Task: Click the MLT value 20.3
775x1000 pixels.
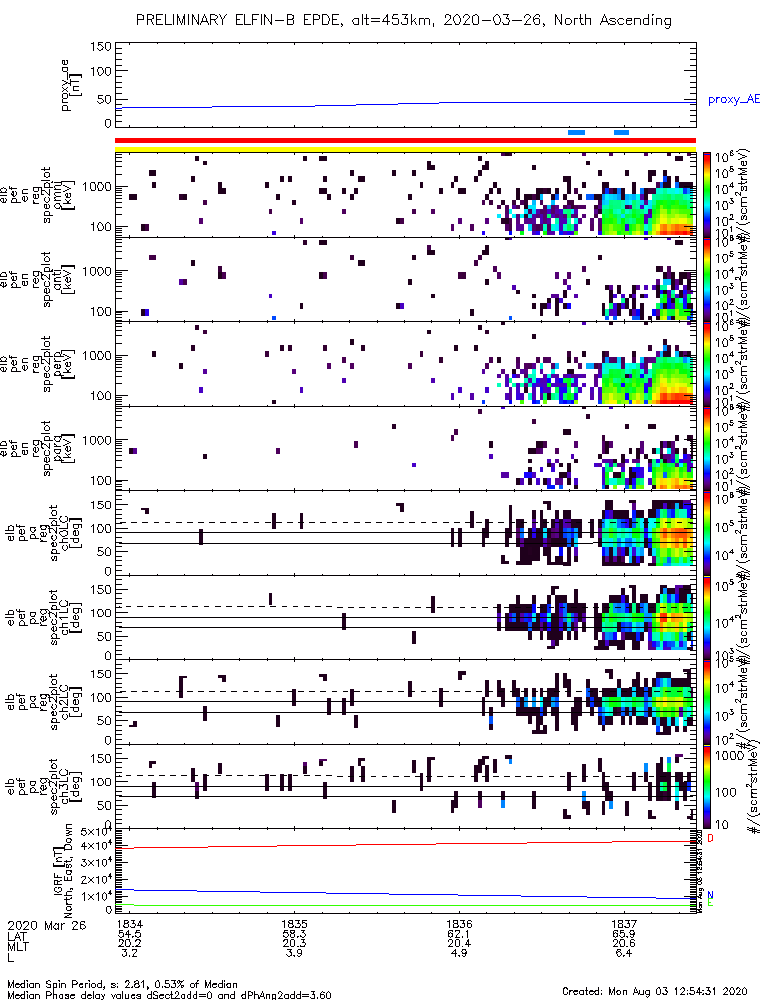Action: click(294, 943)
